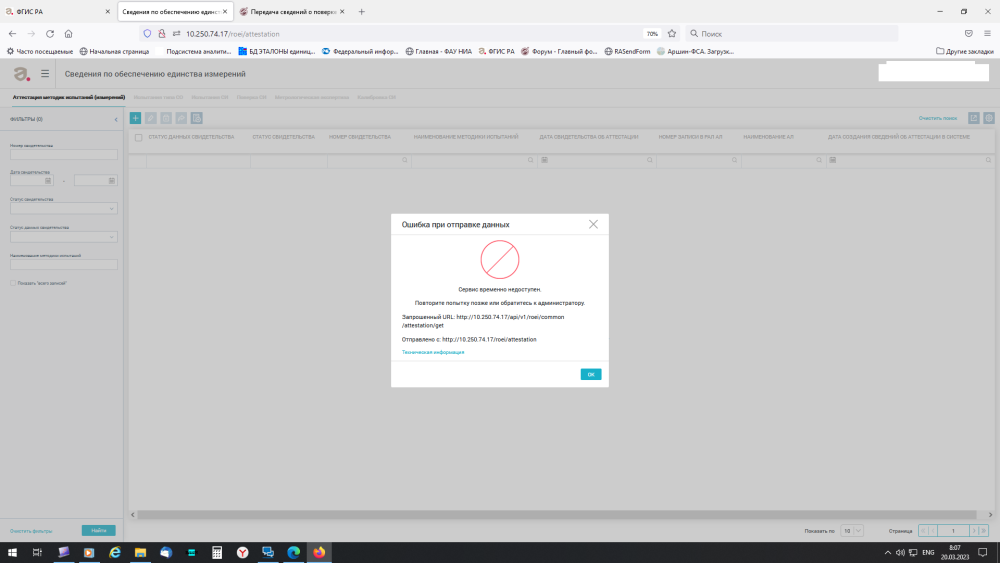The width and height of the screenshot is (1000, 563).
Task: Click the plus icon to add a record
Action: 136,118
